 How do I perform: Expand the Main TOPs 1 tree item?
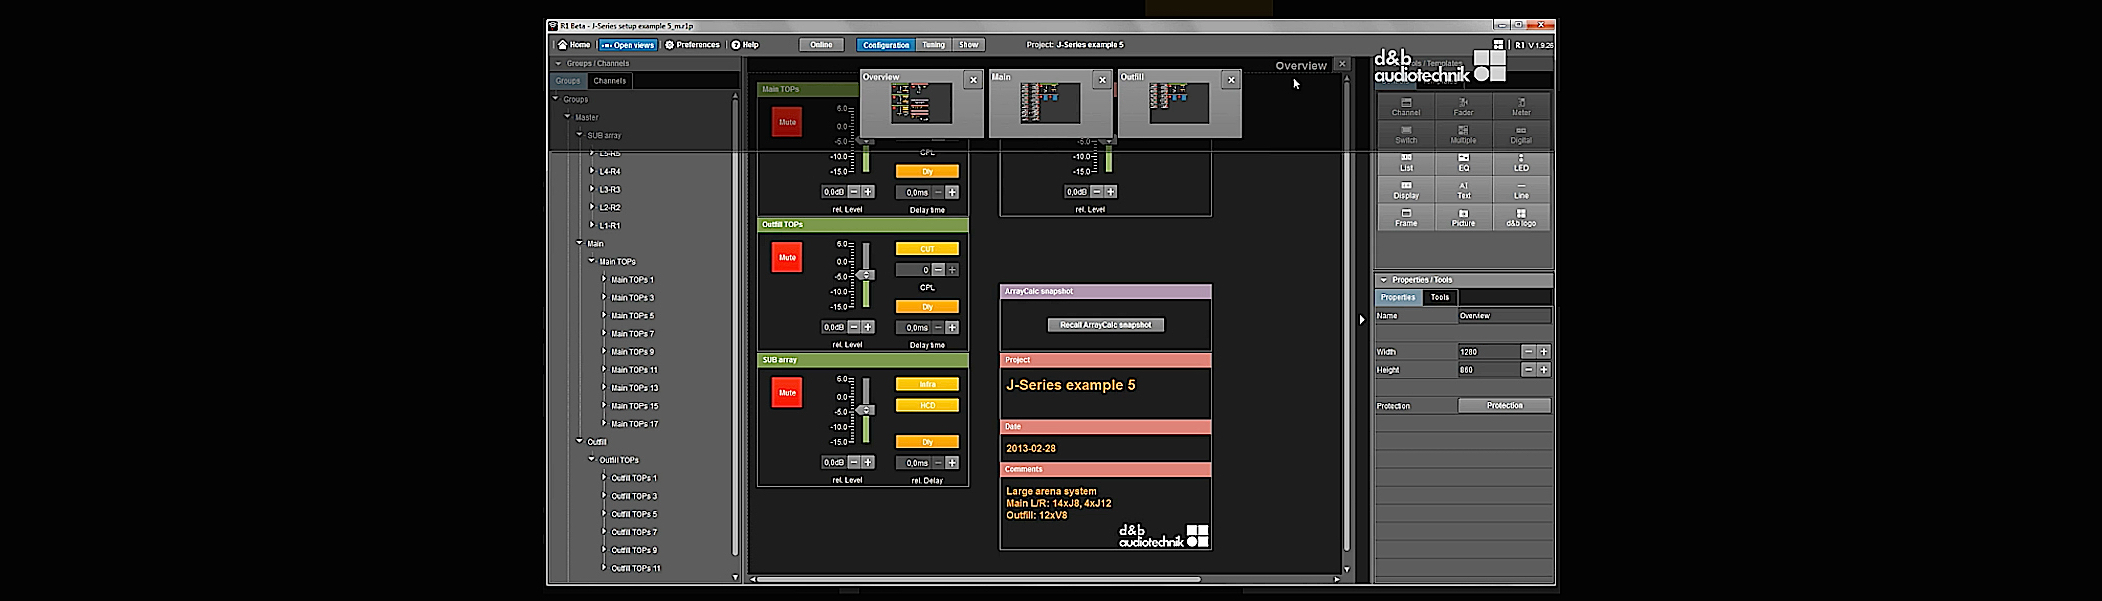(x=604, y=279)
